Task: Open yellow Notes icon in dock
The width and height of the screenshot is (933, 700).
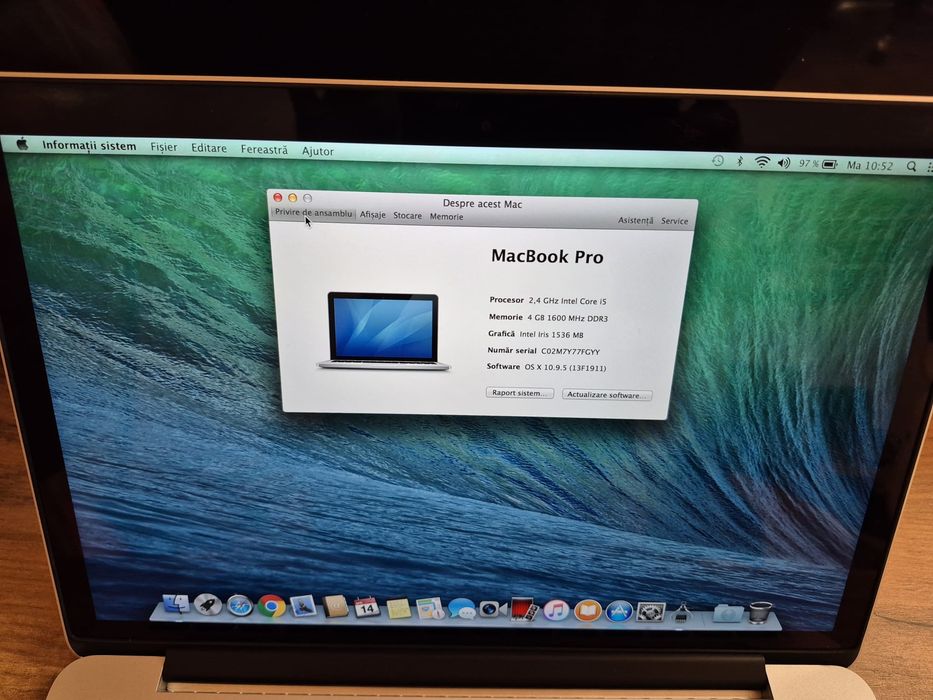Action: pyautogui.click(x=399, y=608)
